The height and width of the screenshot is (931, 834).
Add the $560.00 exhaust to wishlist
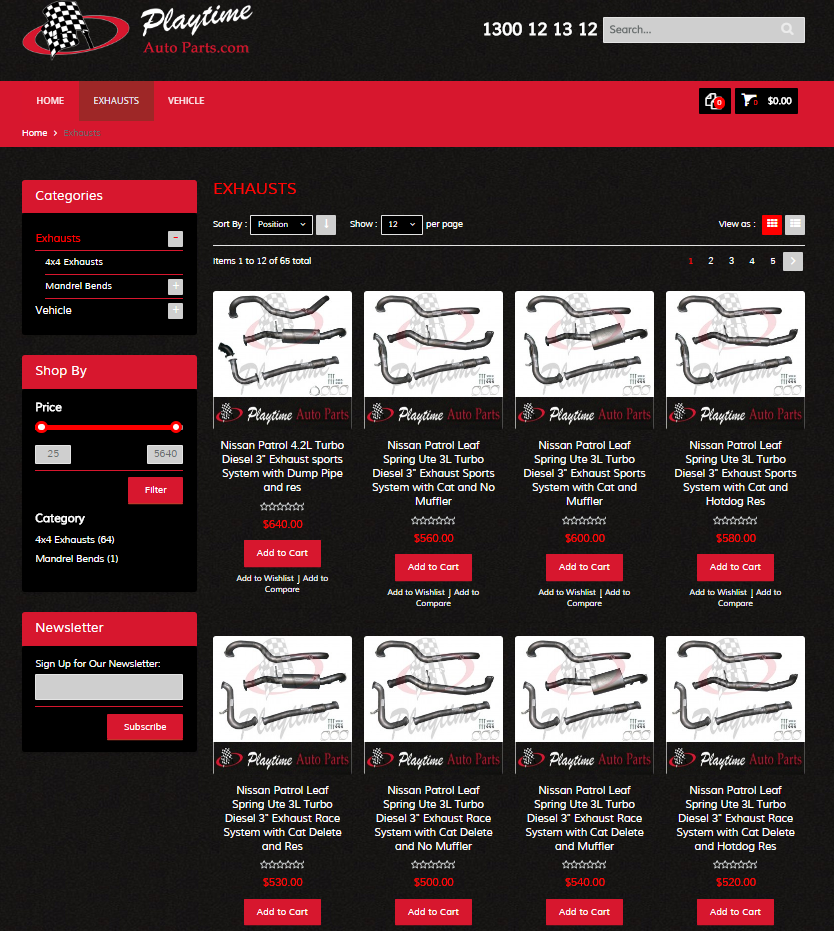tap(416, 593)
